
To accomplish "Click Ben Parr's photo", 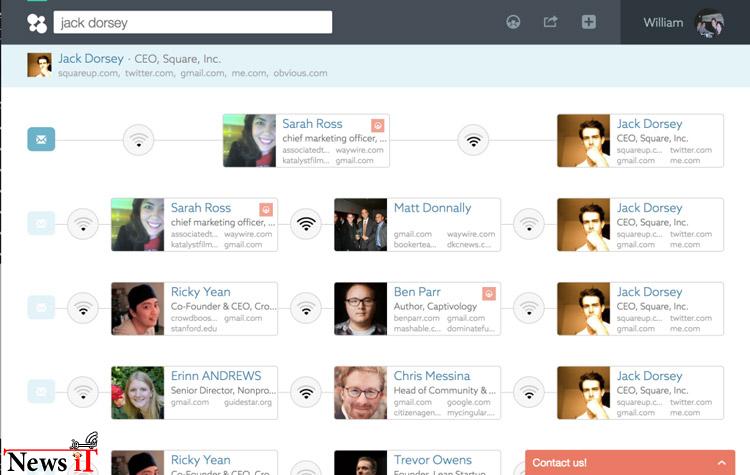I will (361, 309).
